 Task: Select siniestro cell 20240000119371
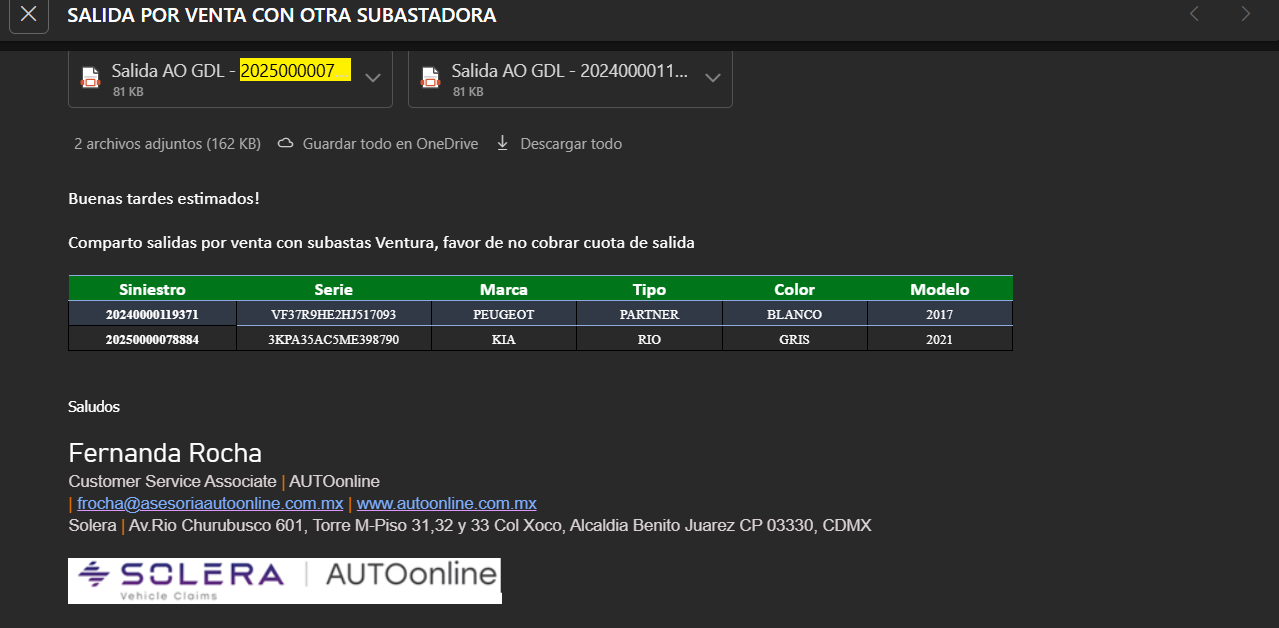click(152, 314)
